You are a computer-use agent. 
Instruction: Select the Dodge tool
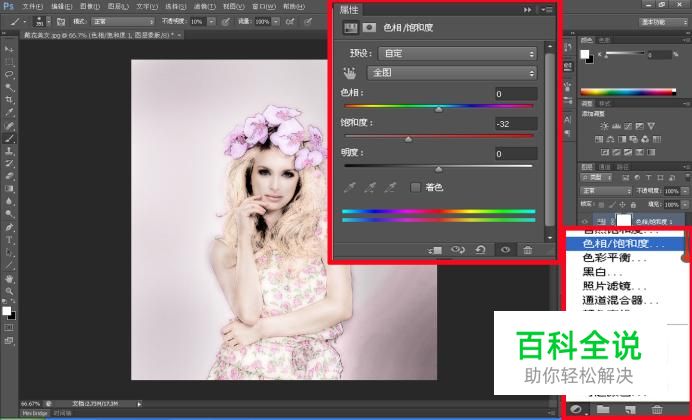coord(9,214)
